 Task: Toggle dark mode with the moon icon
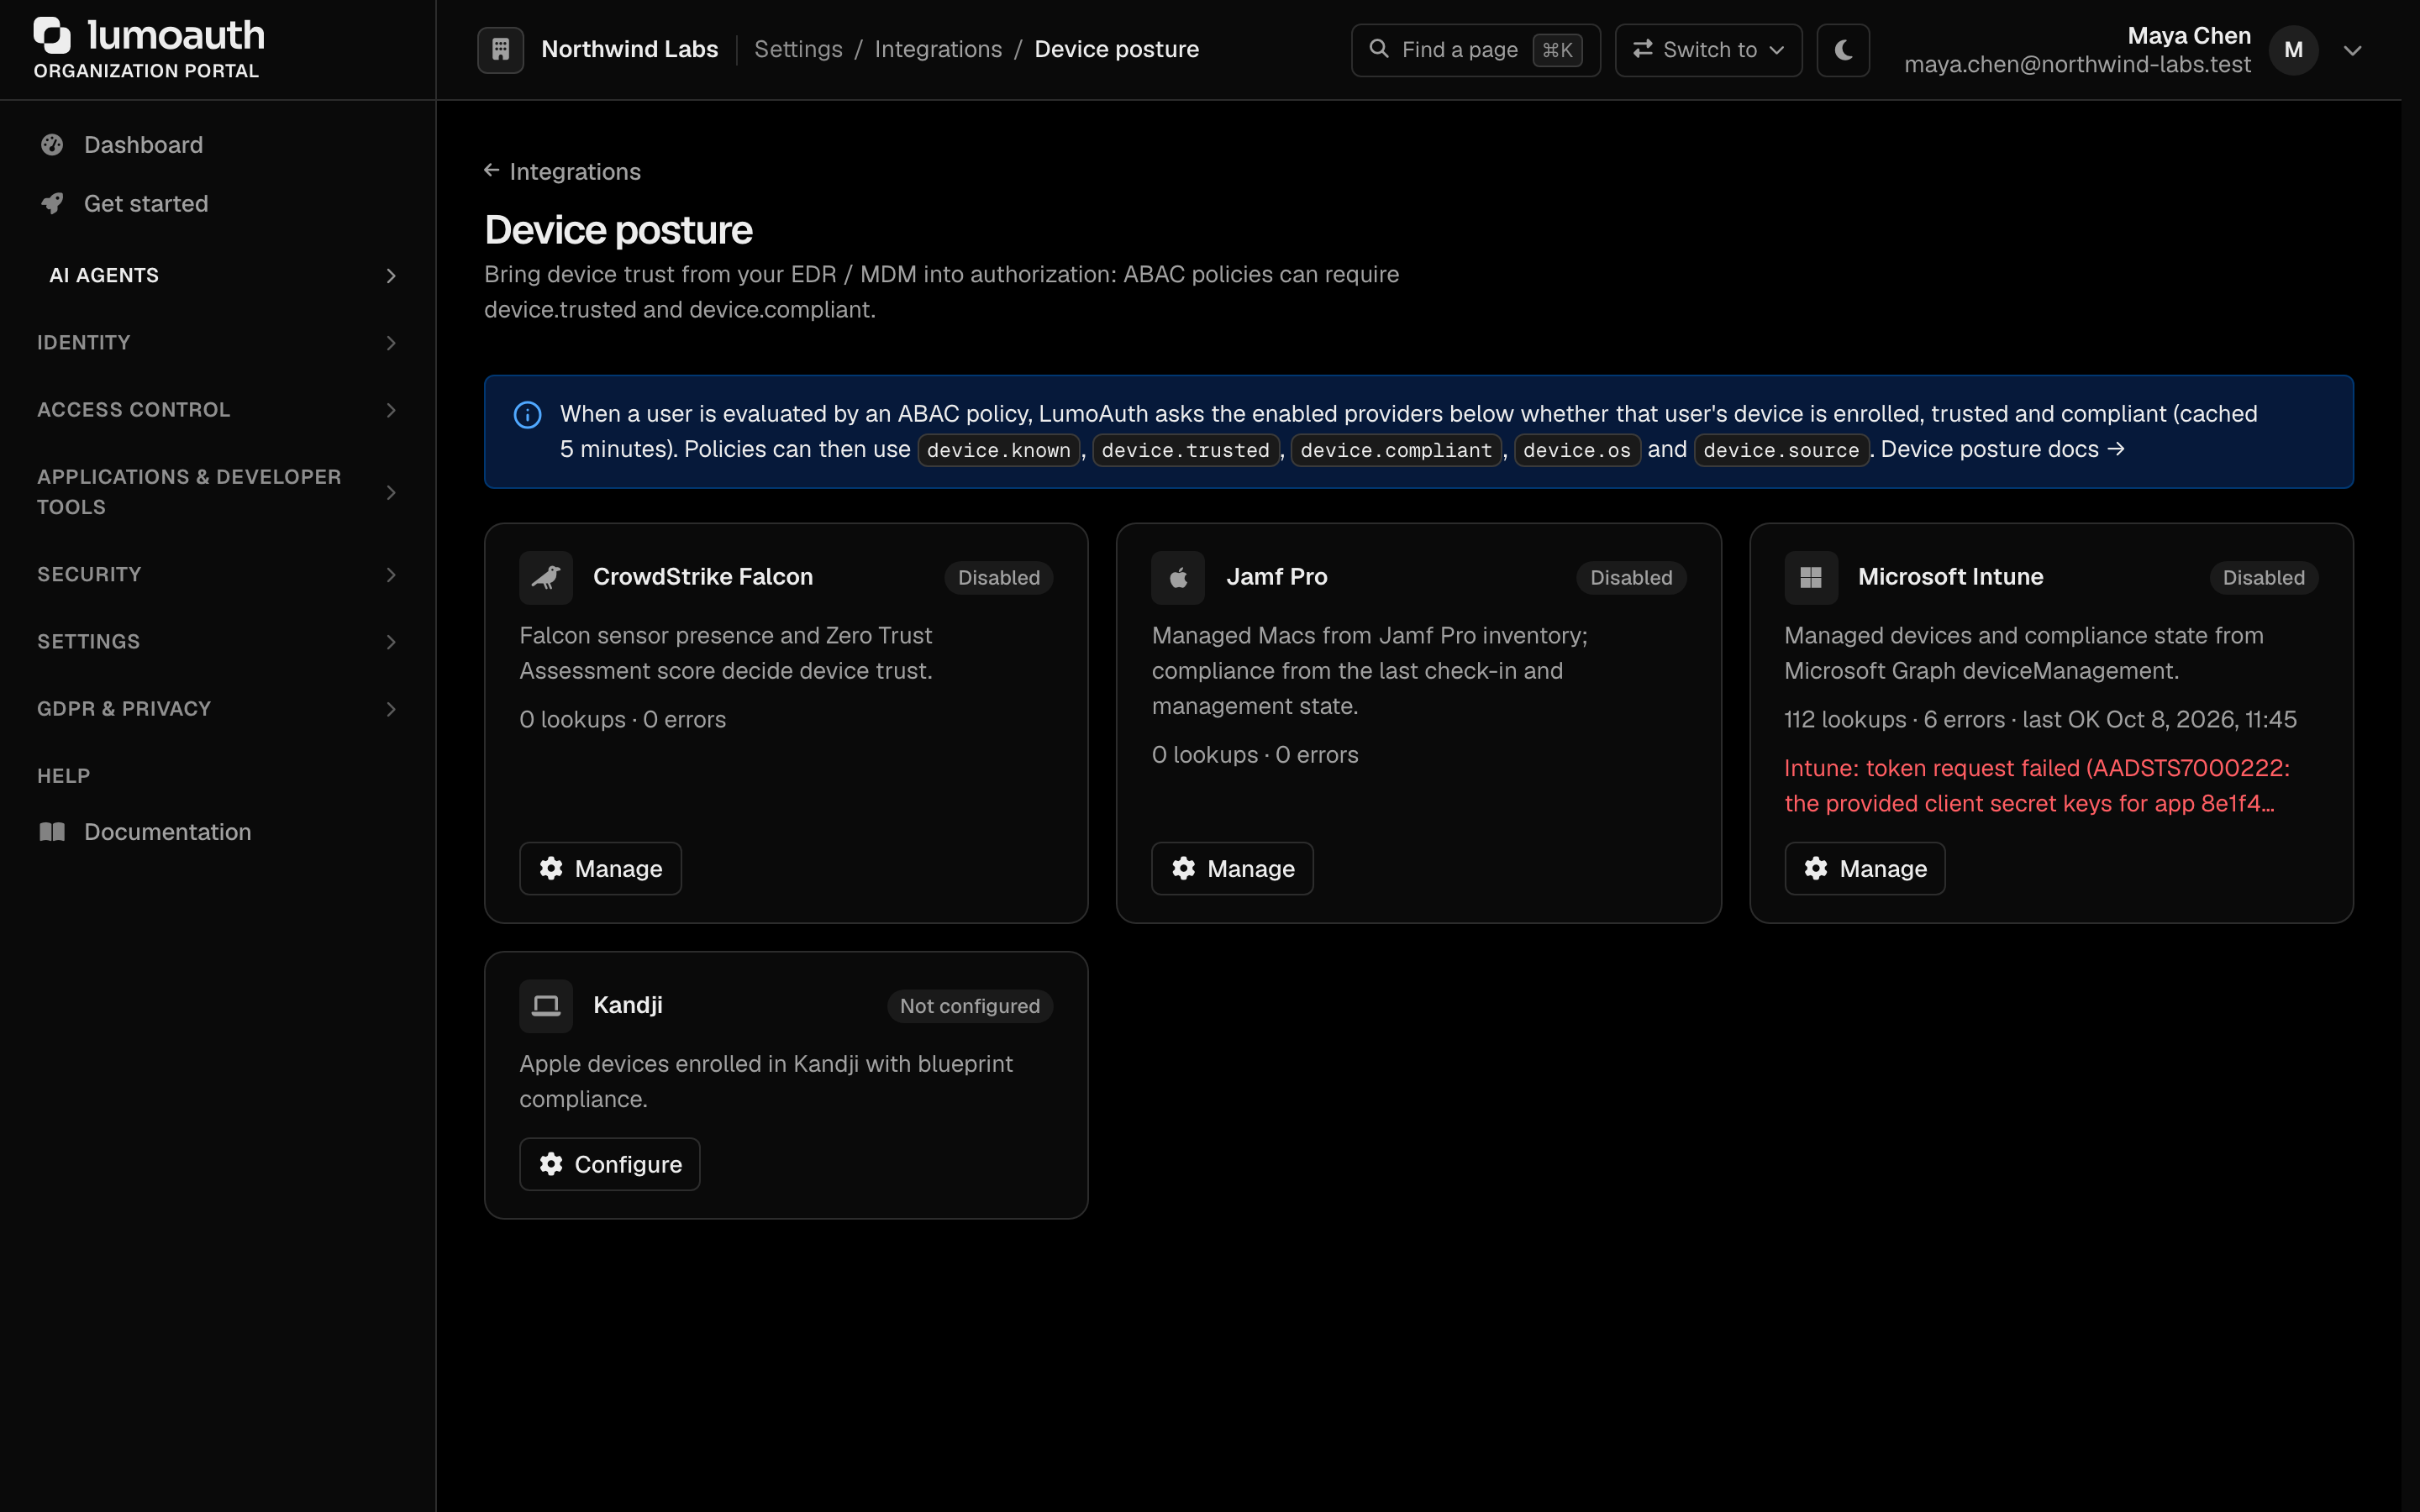1843,49
